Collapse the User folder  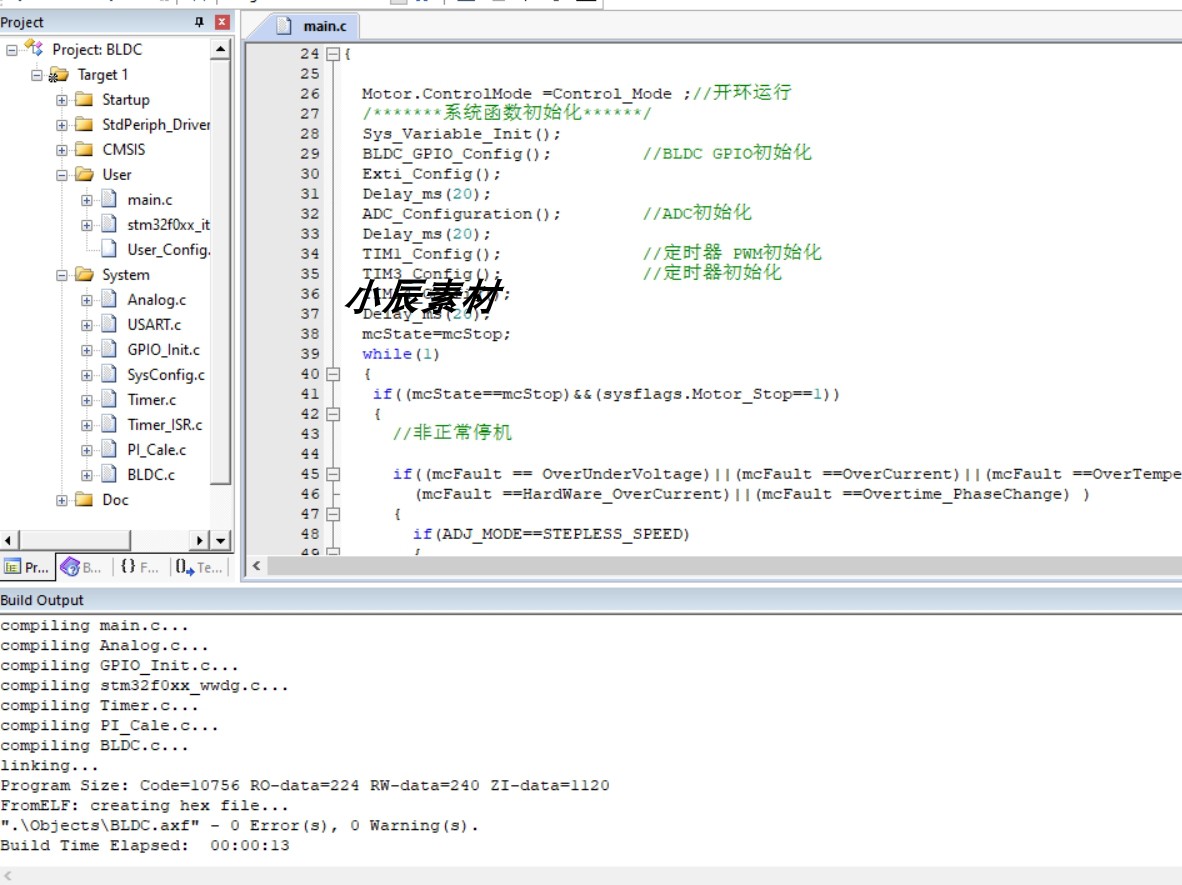pyautogui.click(x=62, y=175)
